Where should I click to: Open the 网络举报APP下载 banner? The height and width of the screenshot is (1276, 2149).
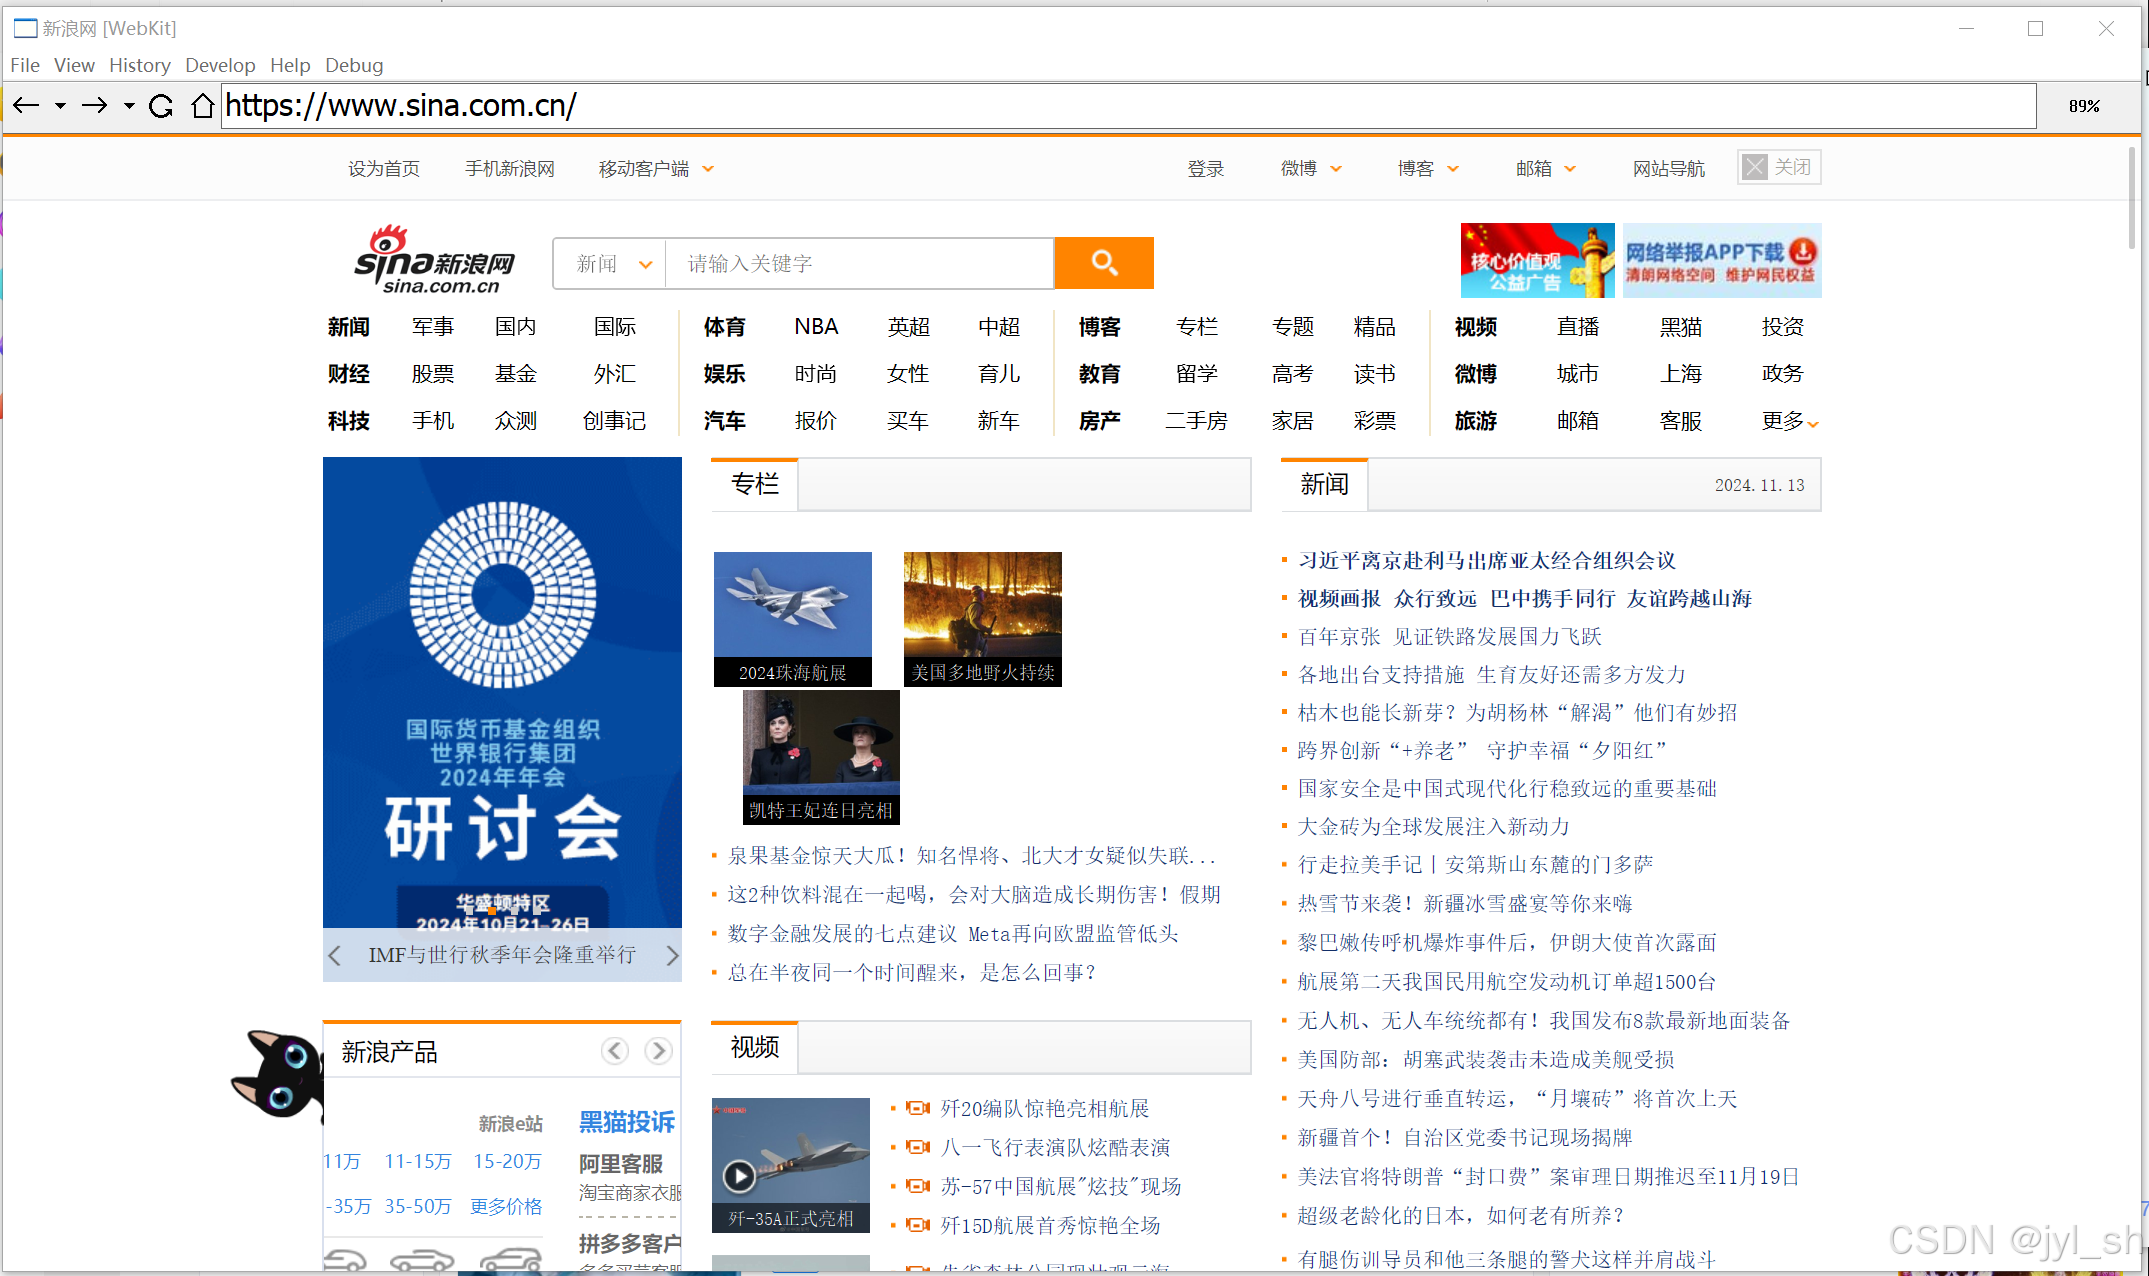1722,261
